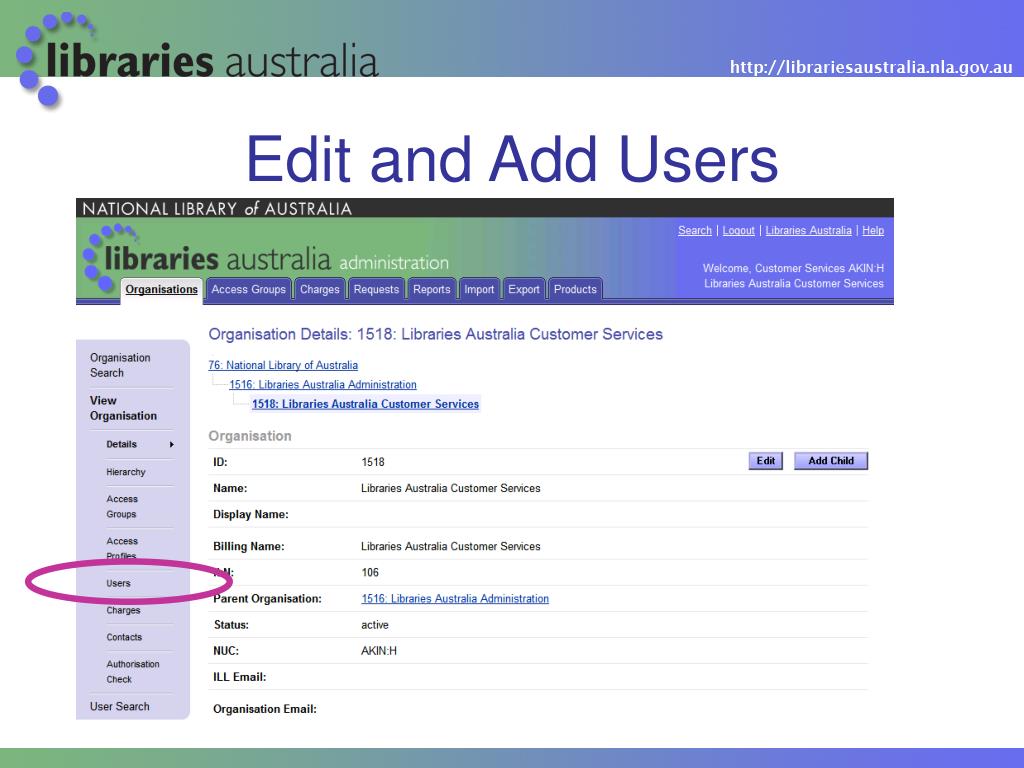Viewport: 1024px width, 768px height.
Task: Click the Organisation Email label
Action: point(264,709)
